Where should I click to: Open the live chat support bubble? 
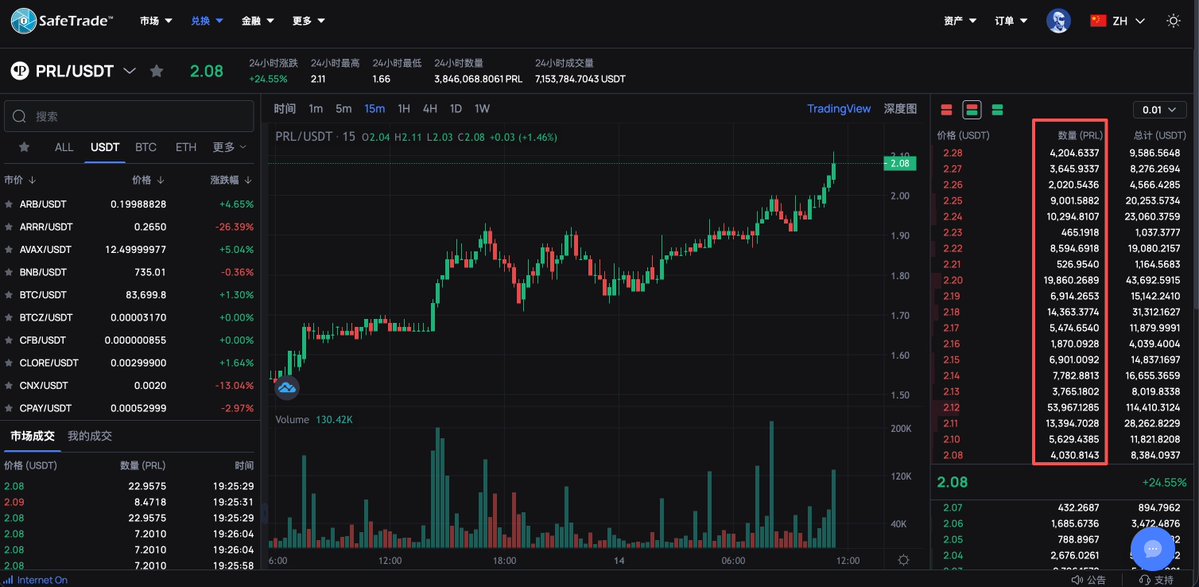pos(1152,549)
